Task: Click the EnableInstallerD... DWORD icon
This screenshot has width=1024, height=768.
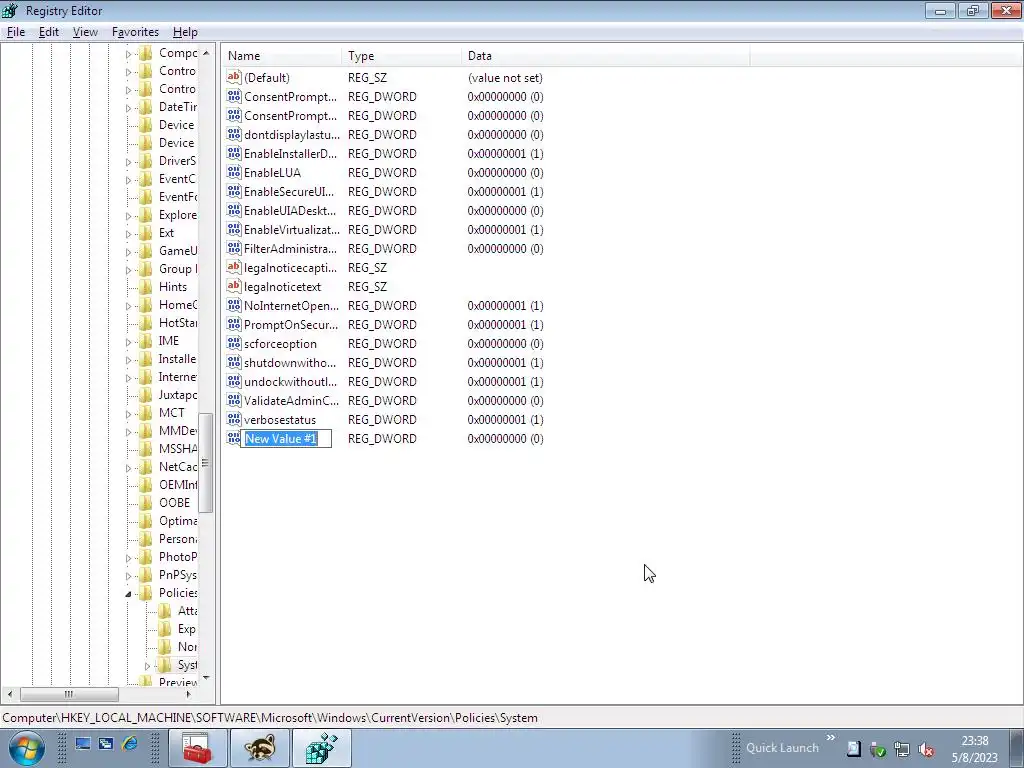Action: tap(234, 153)
